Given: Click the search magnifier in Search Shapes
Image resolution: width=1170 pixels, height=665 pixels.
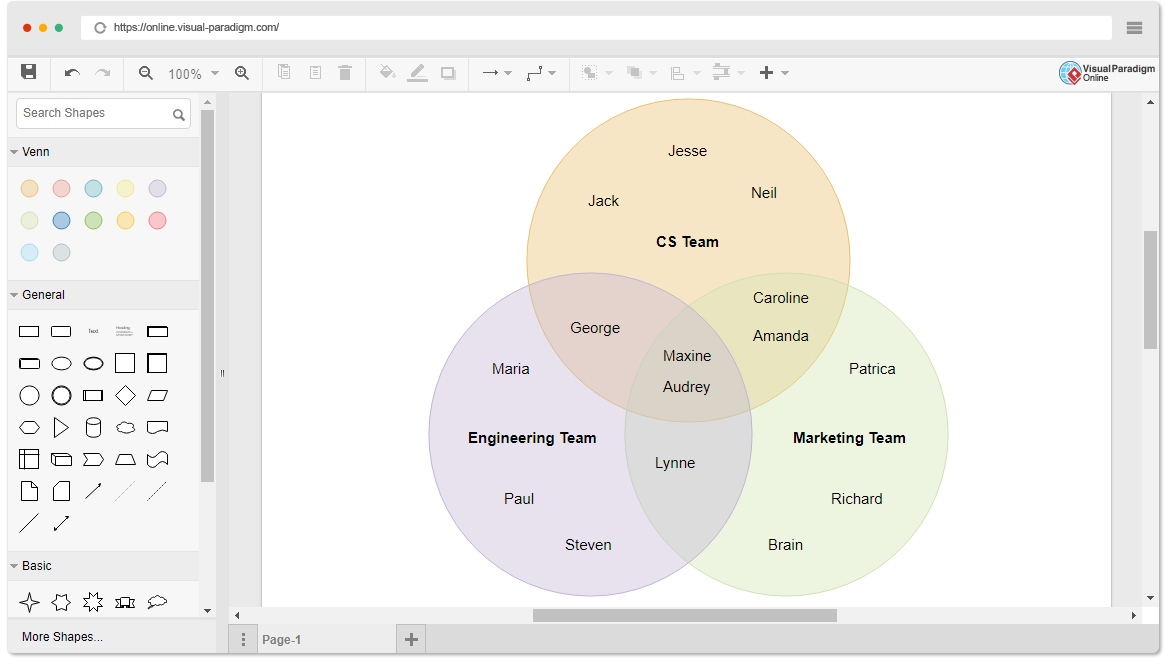Looking at the screenshot, I should click(x=178, y=114).
